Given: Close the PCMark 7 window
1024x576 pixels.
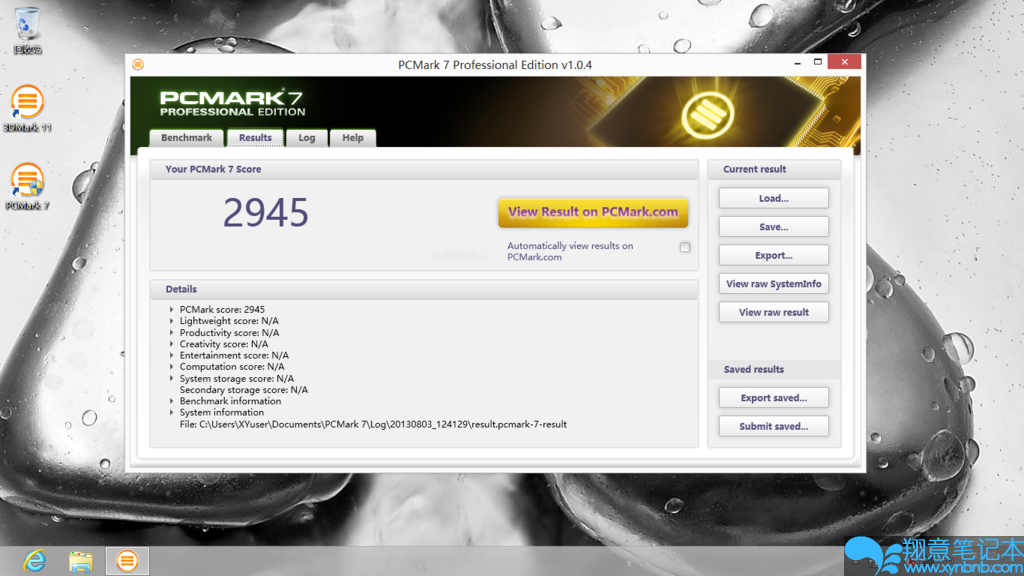Looking at the screenshot, I should pyautogui.click(x=844, y=62).
